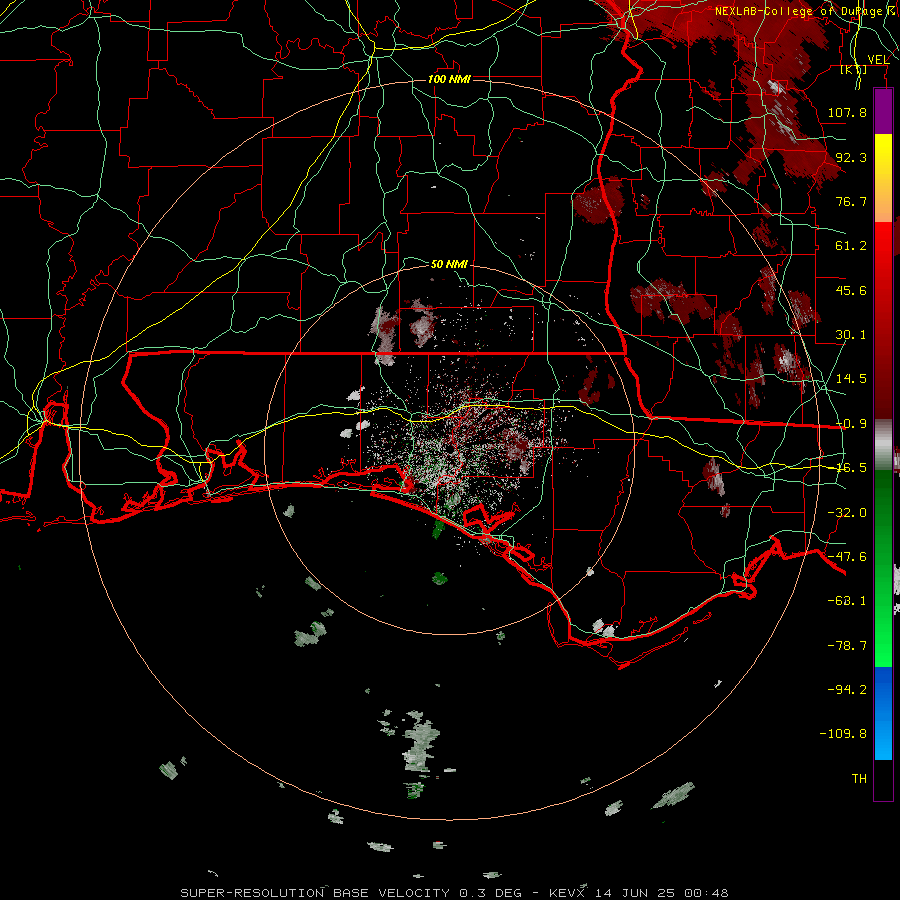This screenshot has width=900, height=900.
Task: Pick the light blue segment of color bar
Action: [x=883, y=740]
